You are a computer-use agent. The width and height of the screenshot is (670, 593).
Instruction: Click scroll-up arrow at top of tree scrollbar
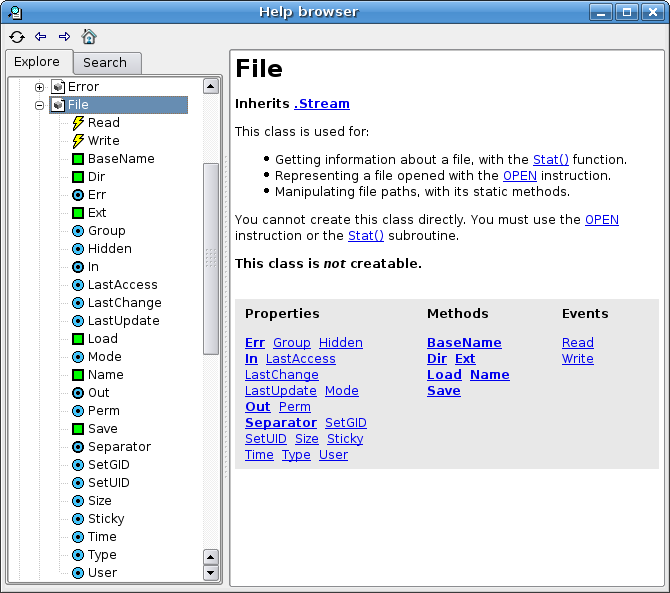(211, 87)
